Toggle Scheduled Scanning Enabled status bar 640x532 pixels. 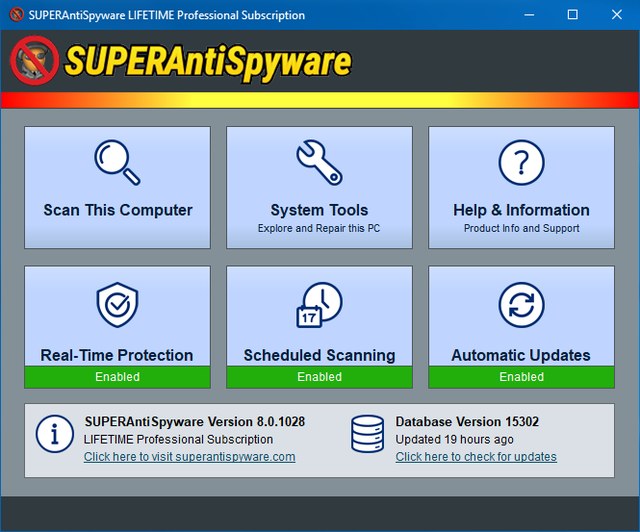[319, 377]
